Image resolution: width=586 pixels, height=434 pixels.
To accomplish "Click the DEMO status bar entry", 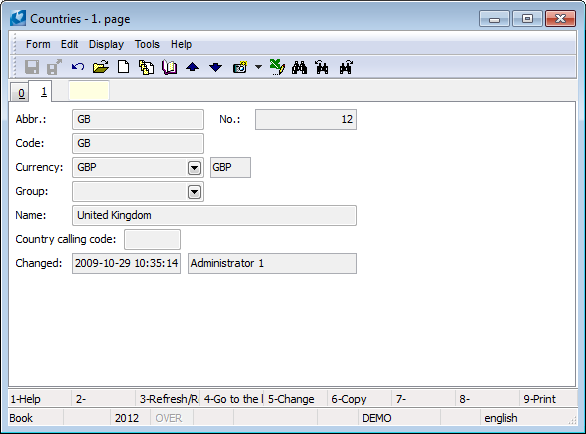I will pyautogui.click(x=399, y=418).
